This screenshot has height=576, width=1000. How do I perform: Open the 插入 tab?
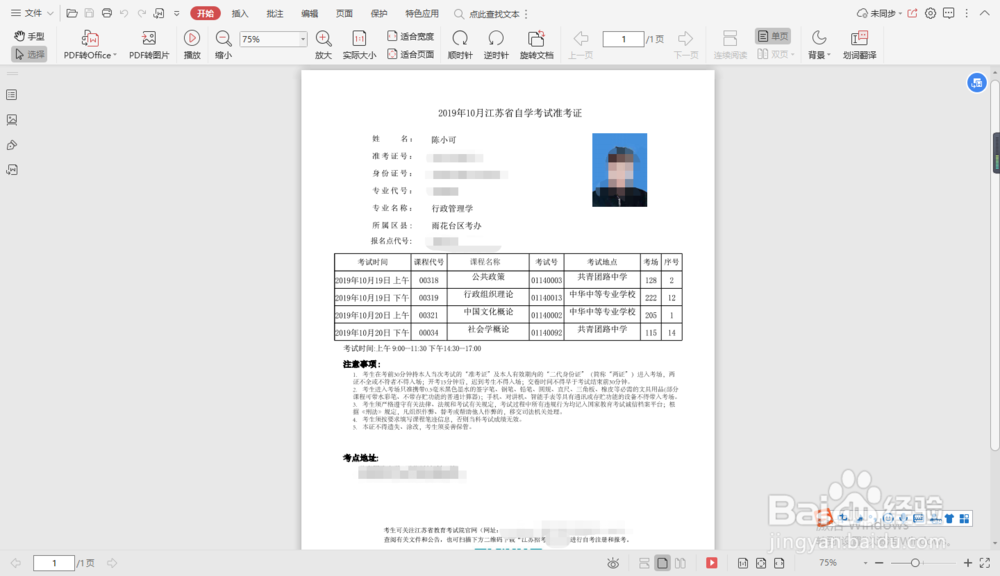240,13
